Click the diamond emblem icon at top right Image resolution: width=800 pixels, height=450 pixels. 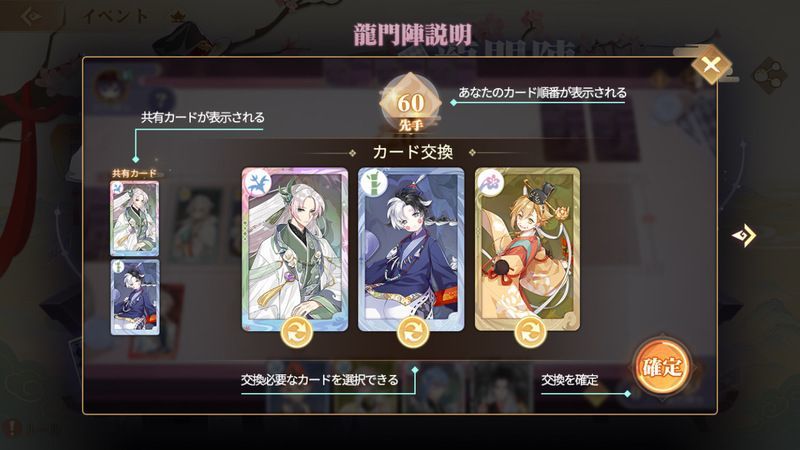pos(769,76)
